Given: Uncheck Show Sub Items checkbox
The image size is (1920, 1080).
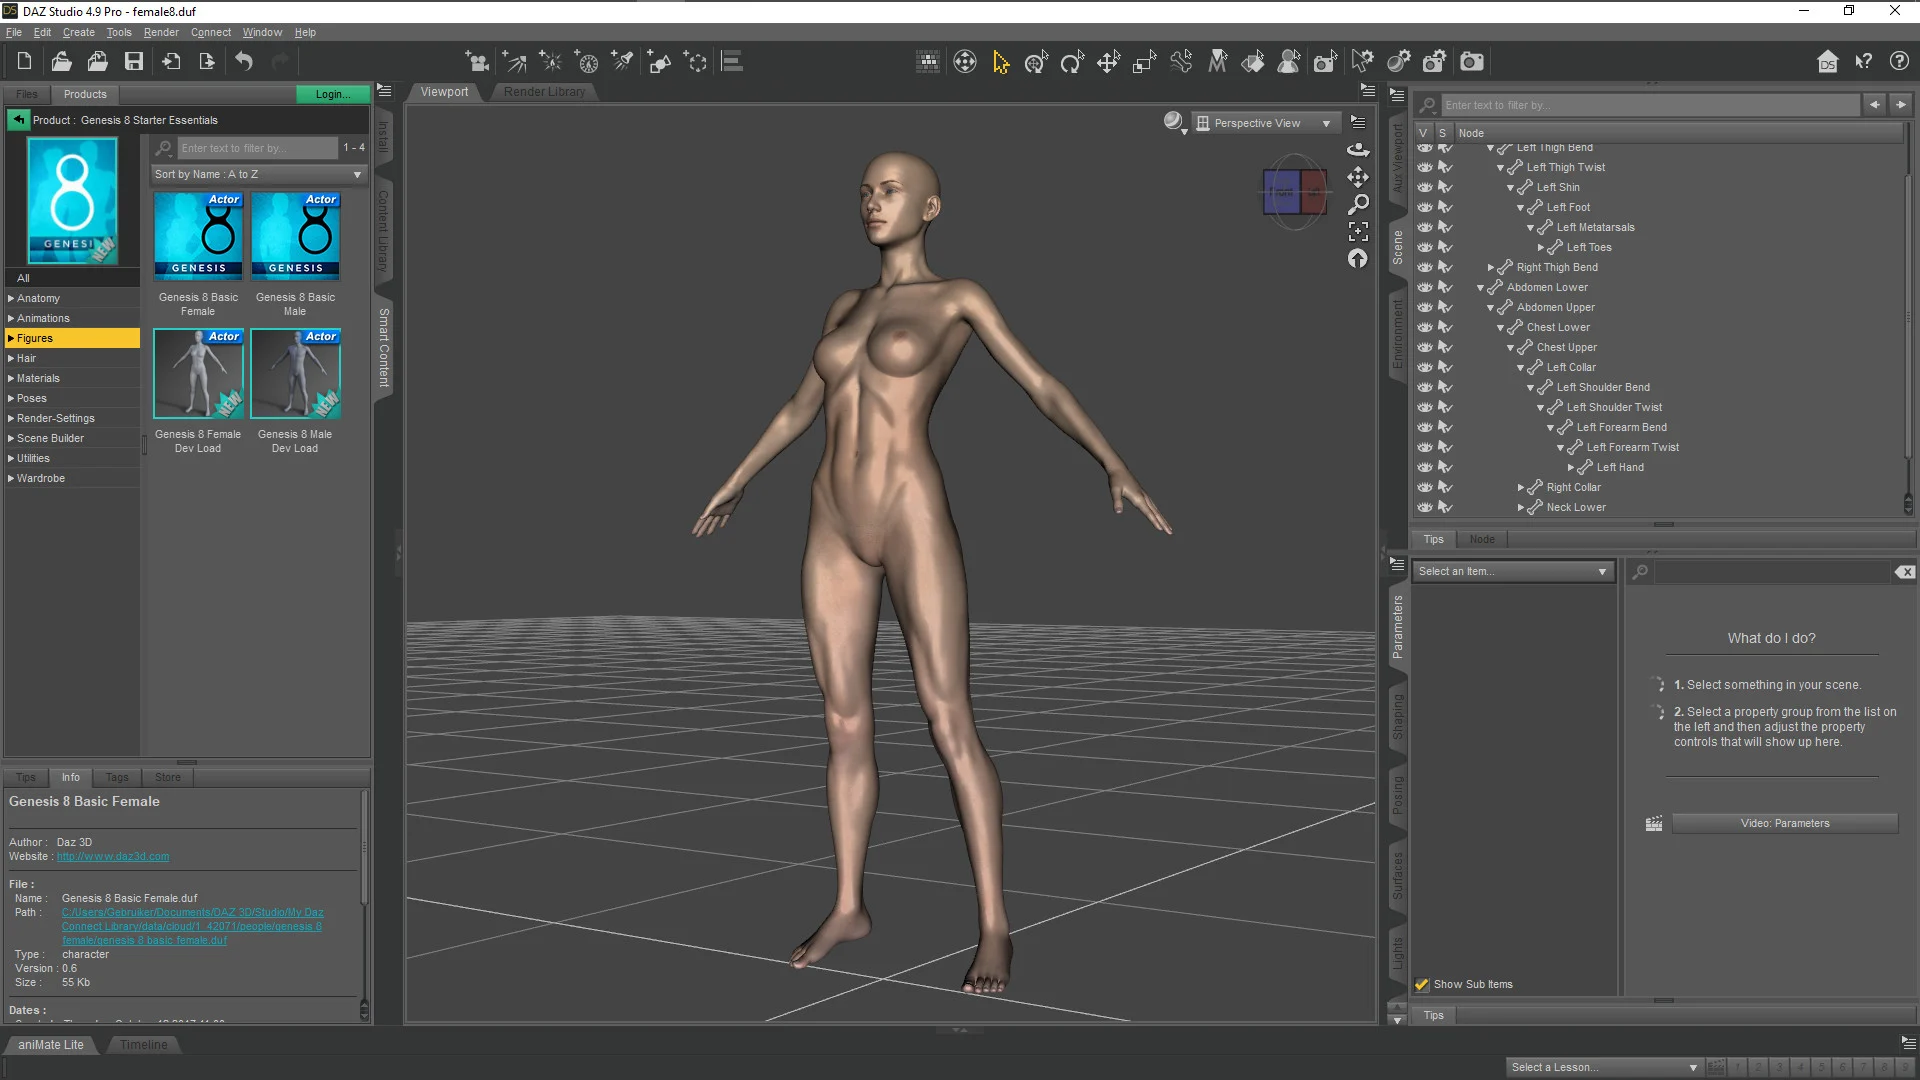Looking at the screenshot, I should (1421, 985).
